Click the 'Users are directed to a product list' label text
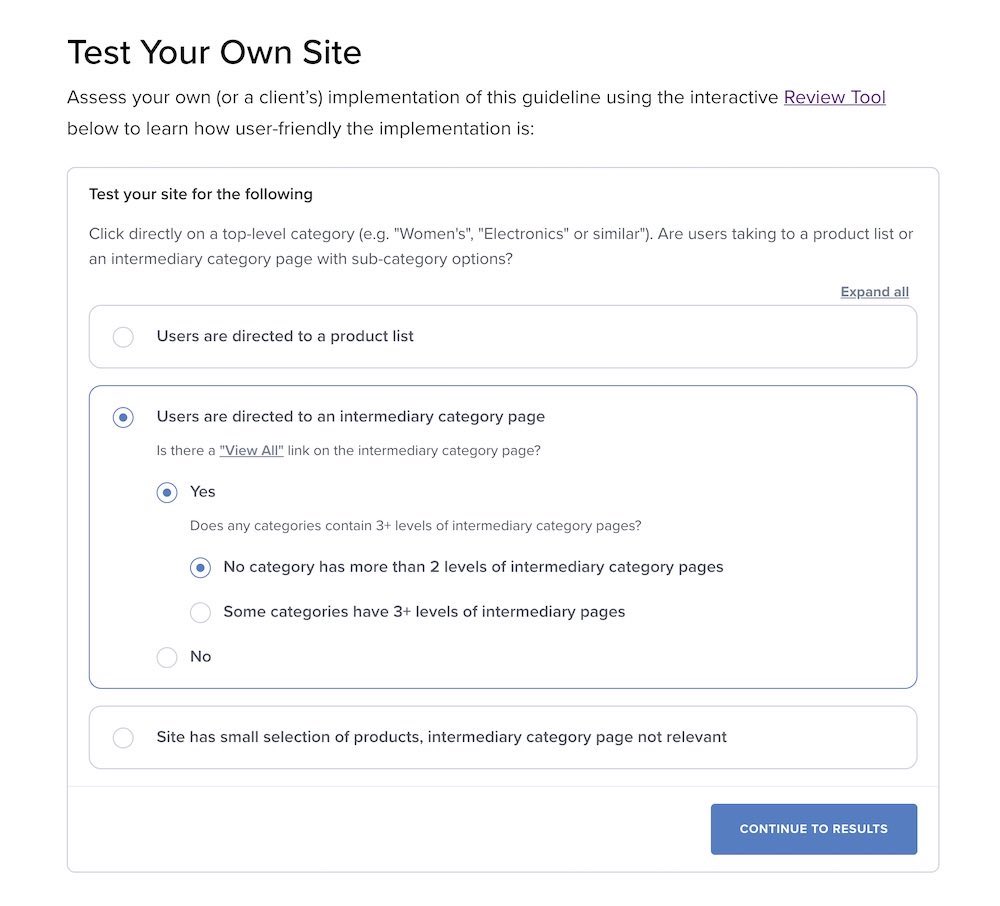This screenshot has width=1000, height=906. coord(285,336)
